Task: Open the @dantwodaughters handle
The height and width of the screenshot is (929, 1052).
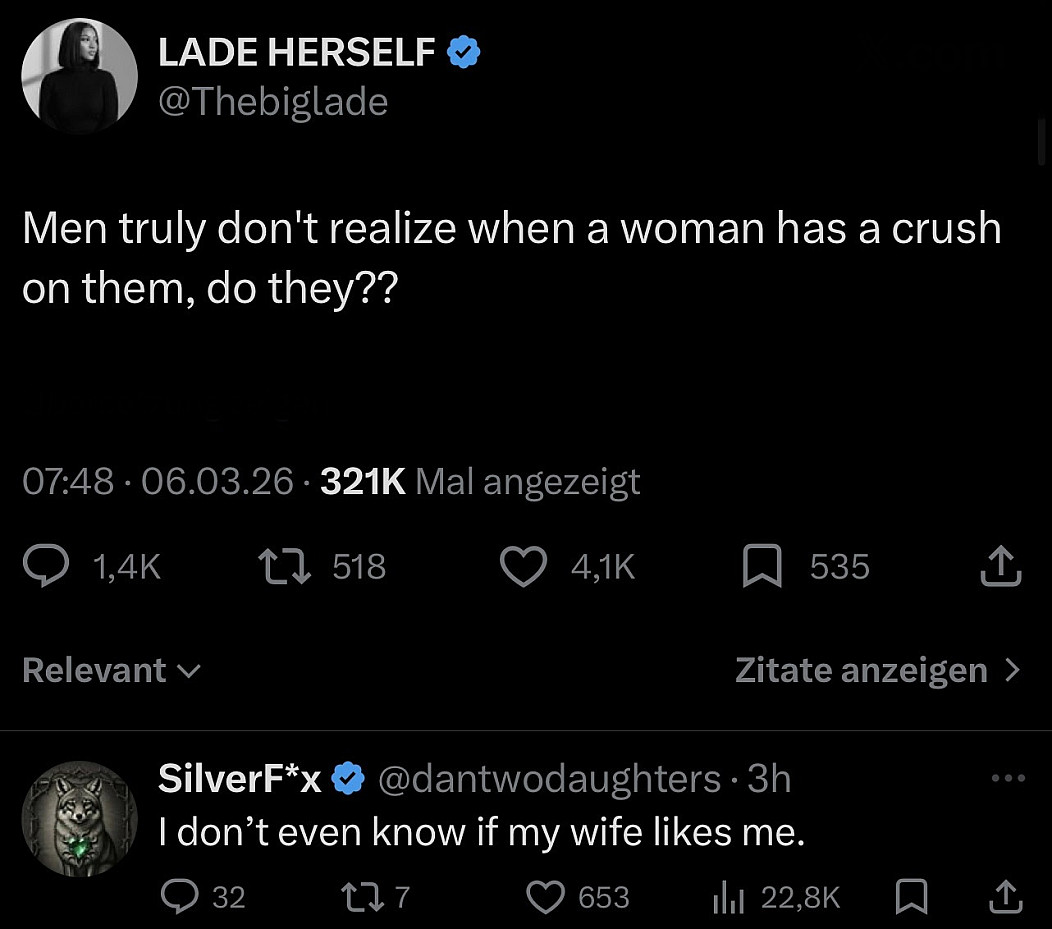Action: (x=548, y=778)
